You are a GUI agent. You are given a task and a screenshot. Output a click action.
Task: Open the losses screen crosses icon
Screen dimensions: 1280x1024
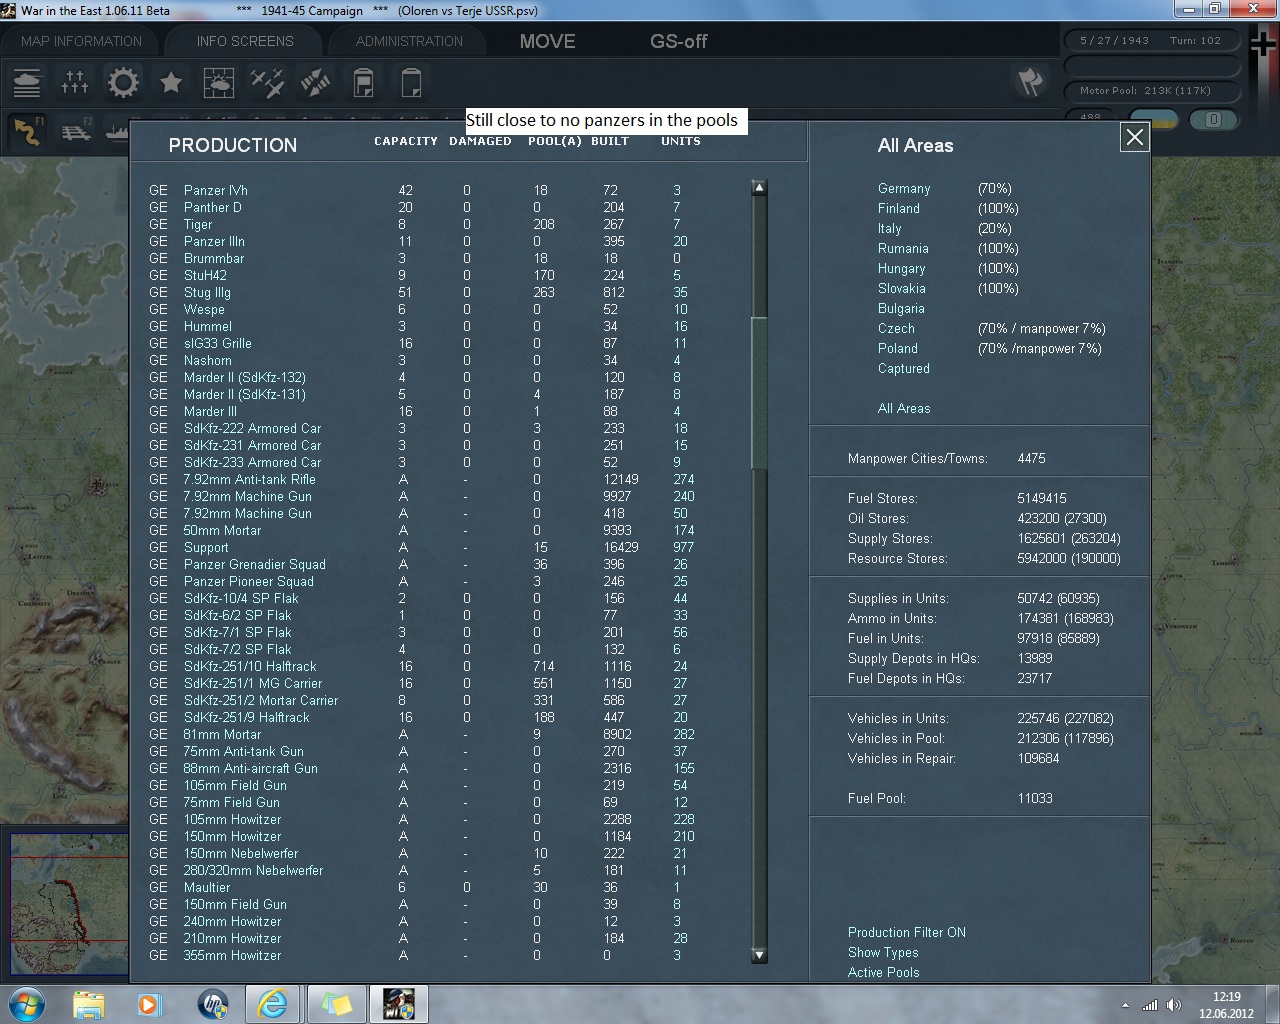pyautogui.click(x=75, y=82)
